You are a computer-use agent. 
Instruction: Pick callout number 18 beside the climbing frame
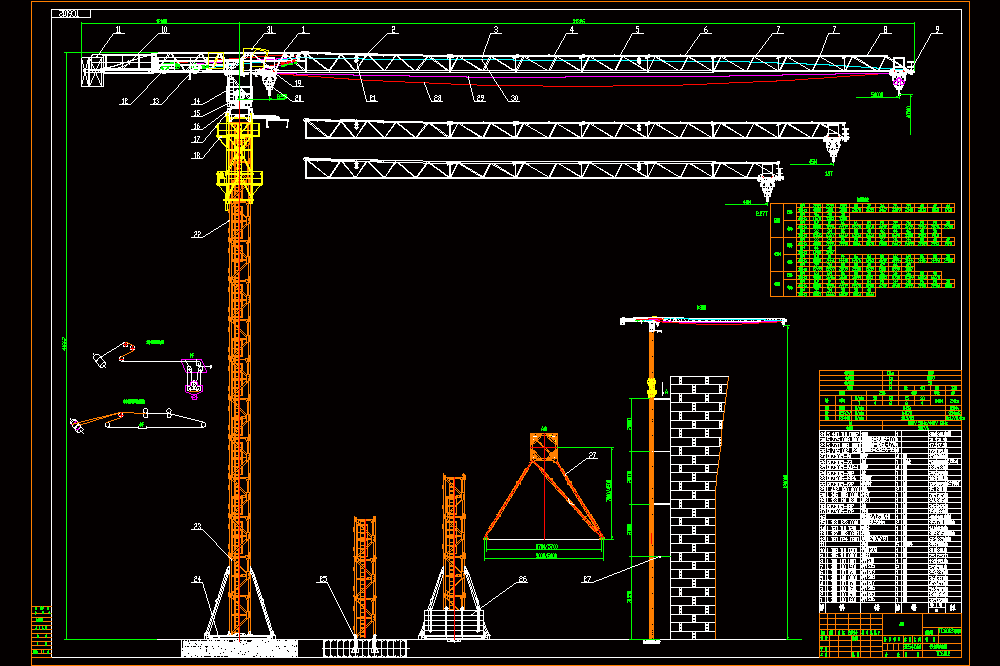[196, 155]
